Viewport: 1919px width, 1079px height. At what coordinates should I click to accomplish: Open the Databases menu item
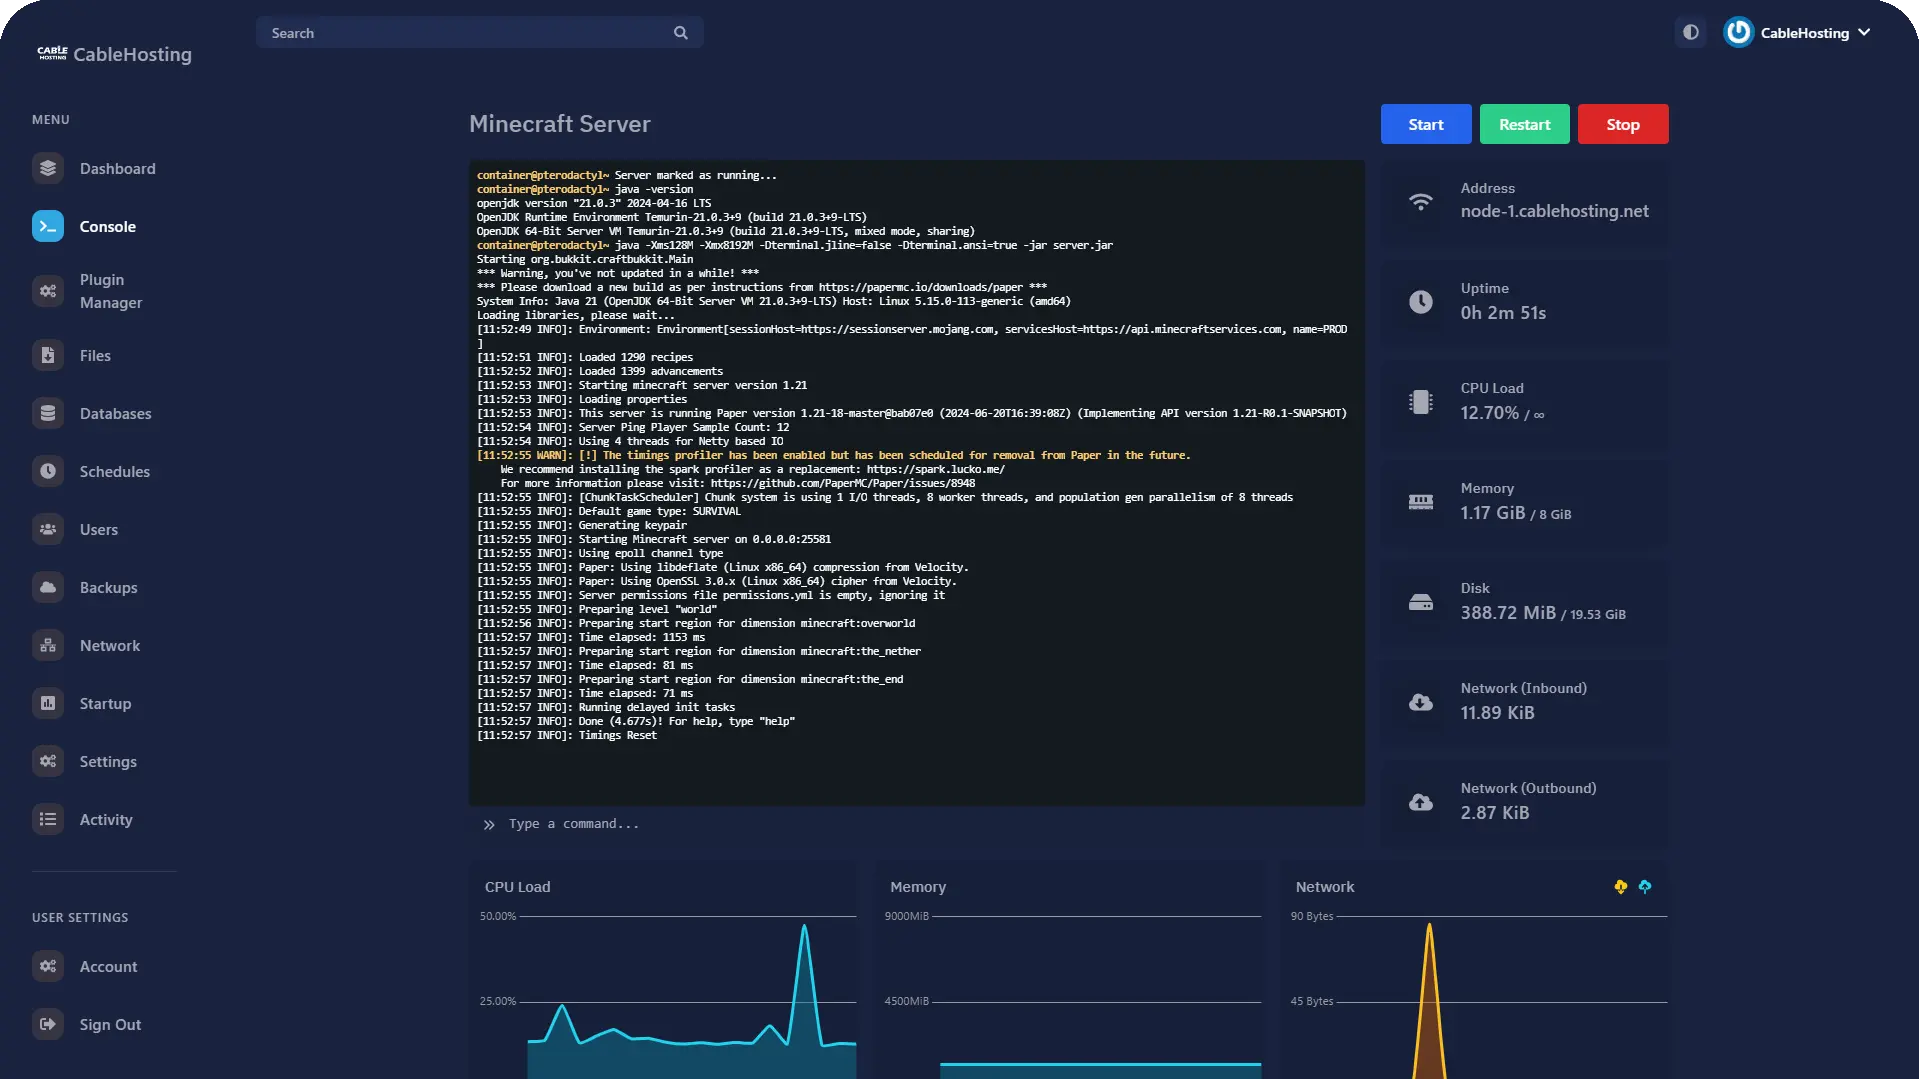[116, 413]
